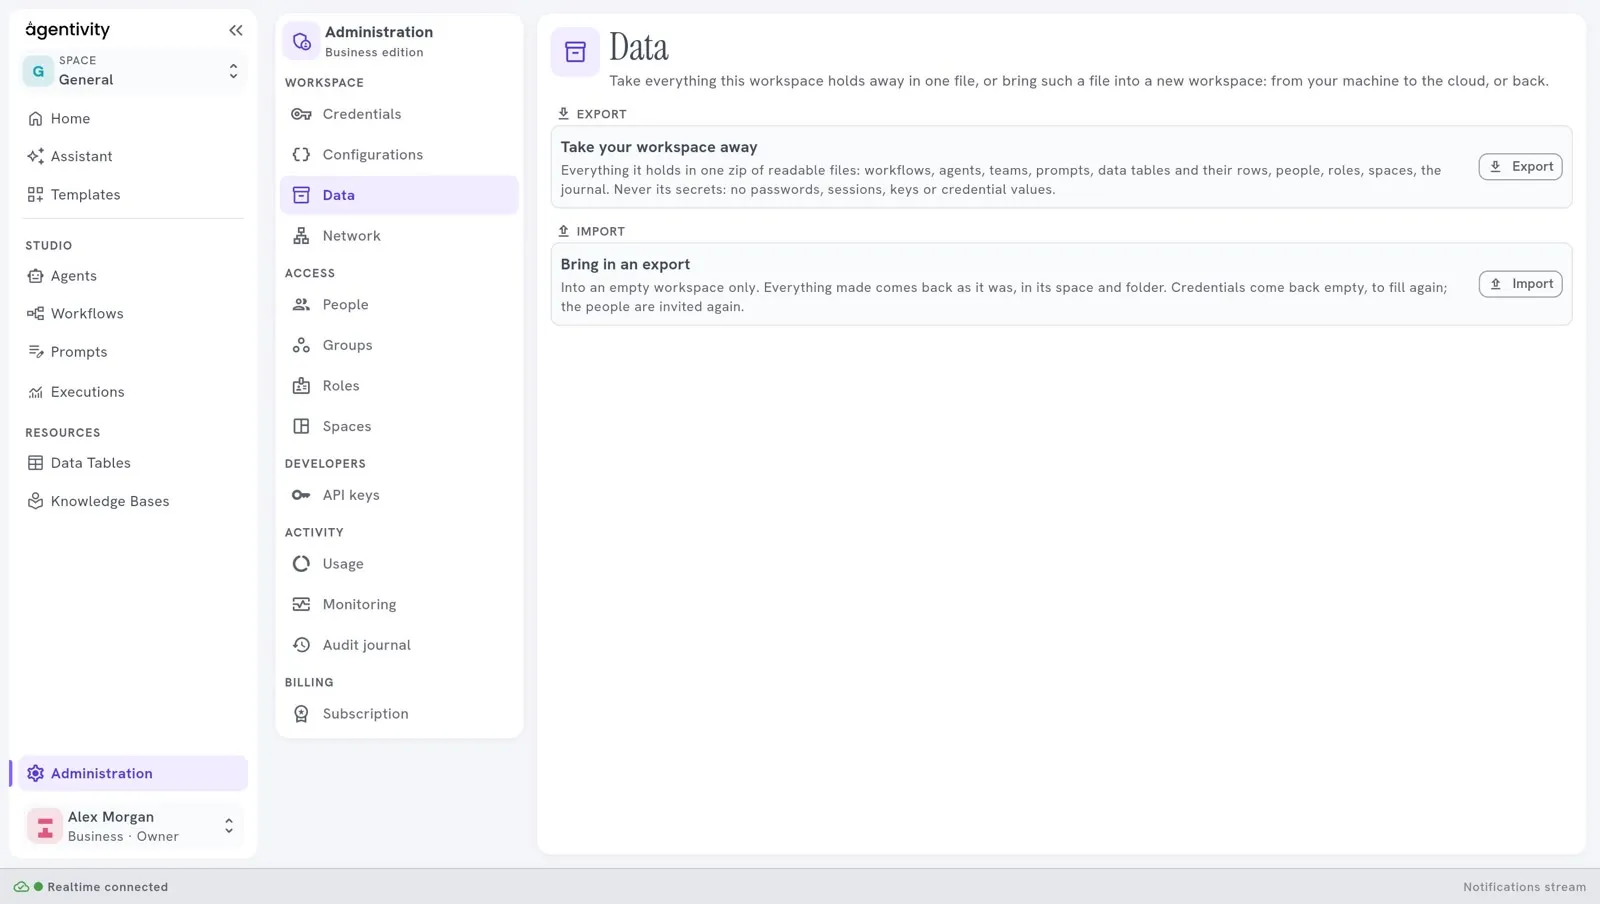
Task: Click the Agents robot icon
Action: point(35,276)
